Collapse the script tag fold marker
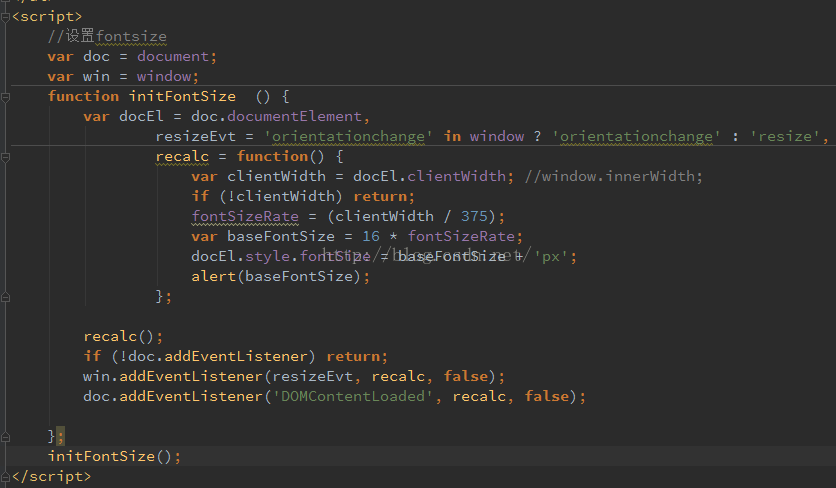This screenshot has height=488, width=836. [x=5, y=17]
